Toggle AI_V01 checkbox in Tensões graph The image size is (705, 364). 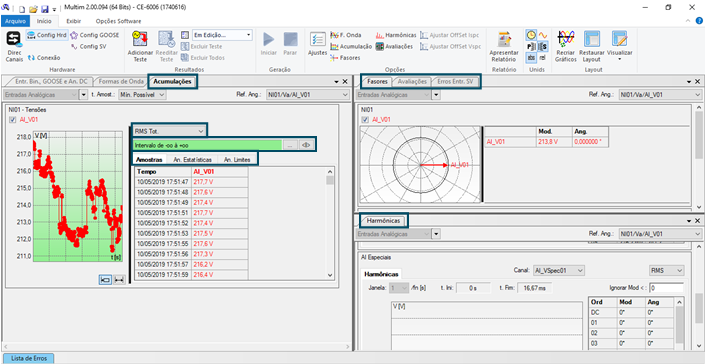13,120
